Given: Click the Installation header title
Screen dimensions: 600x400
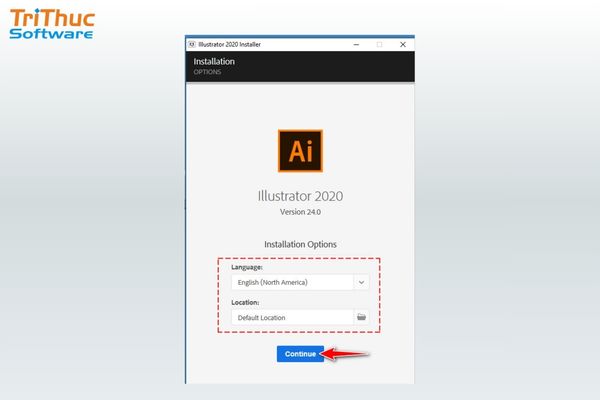Looking at the screenshot, I should tap(214, 61).
